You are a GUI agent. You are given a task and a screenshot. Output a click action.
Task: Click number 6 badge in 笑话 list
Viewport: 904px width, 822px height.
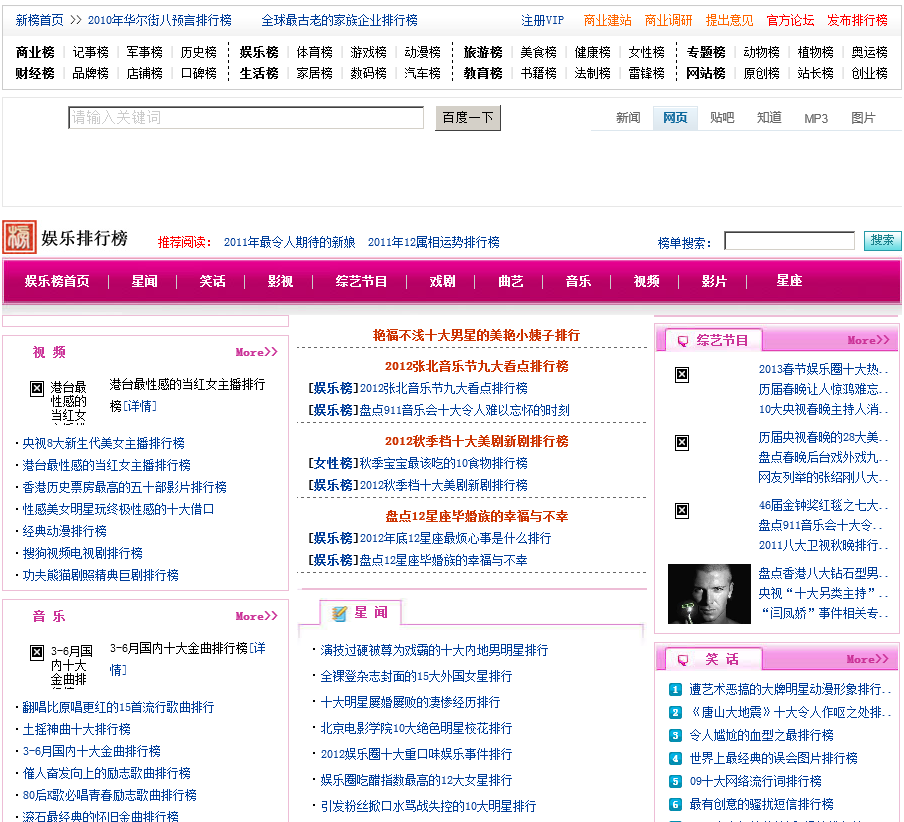pos(675,805)
